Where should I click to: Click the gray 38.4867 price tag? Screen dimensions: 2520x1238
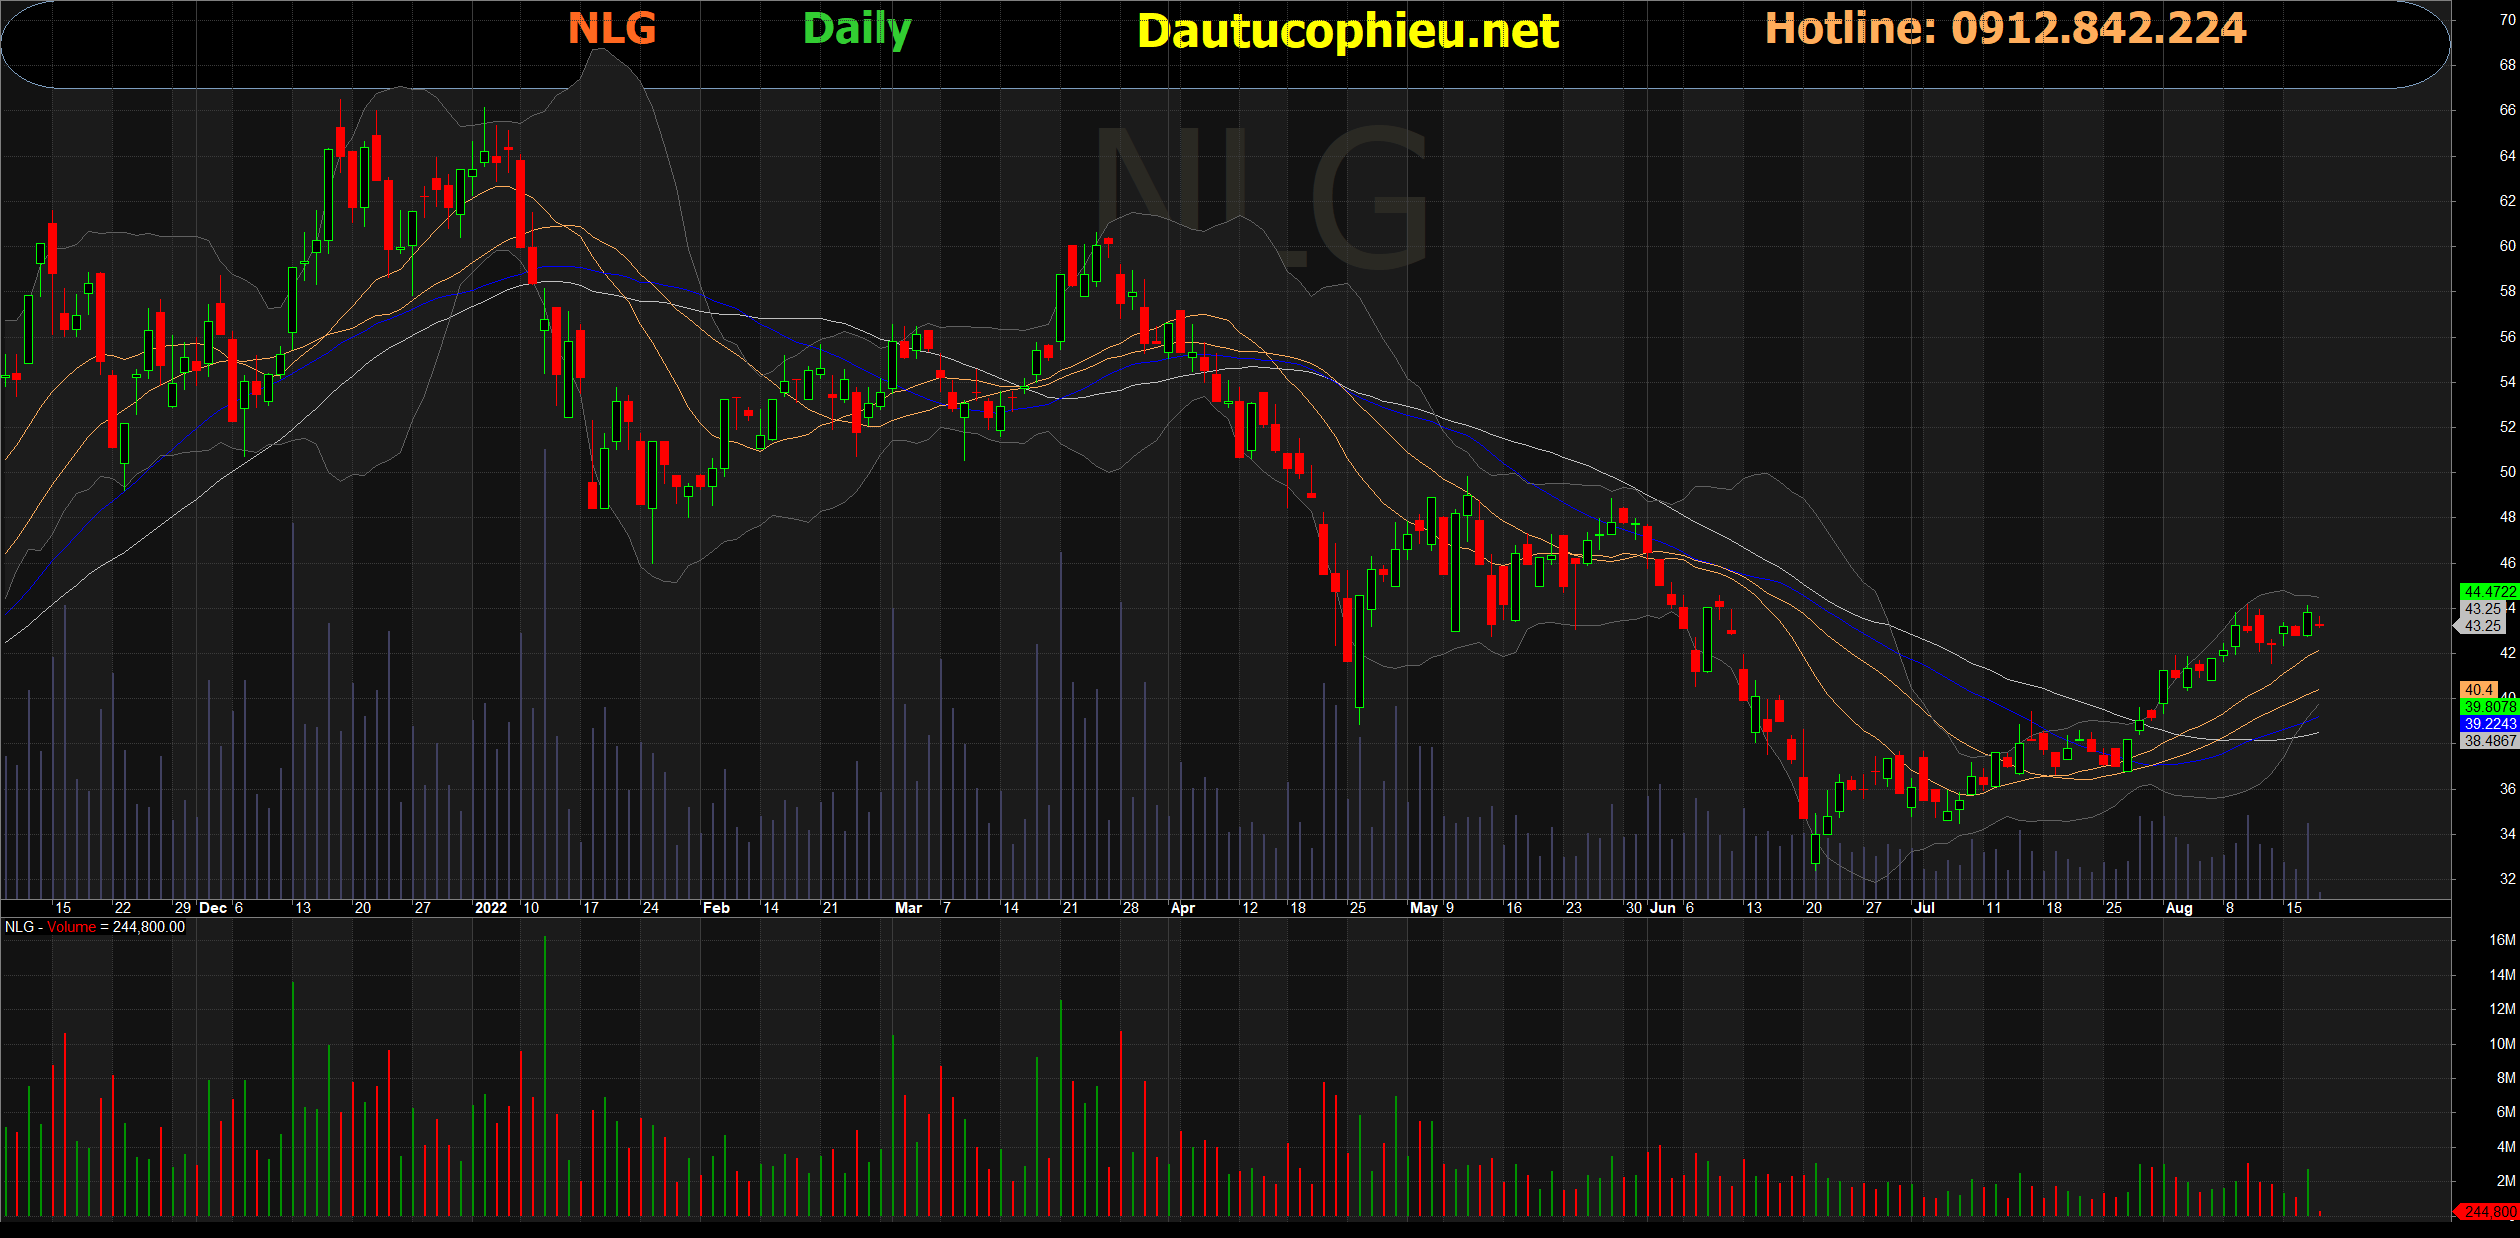[x=2489, y=741]
